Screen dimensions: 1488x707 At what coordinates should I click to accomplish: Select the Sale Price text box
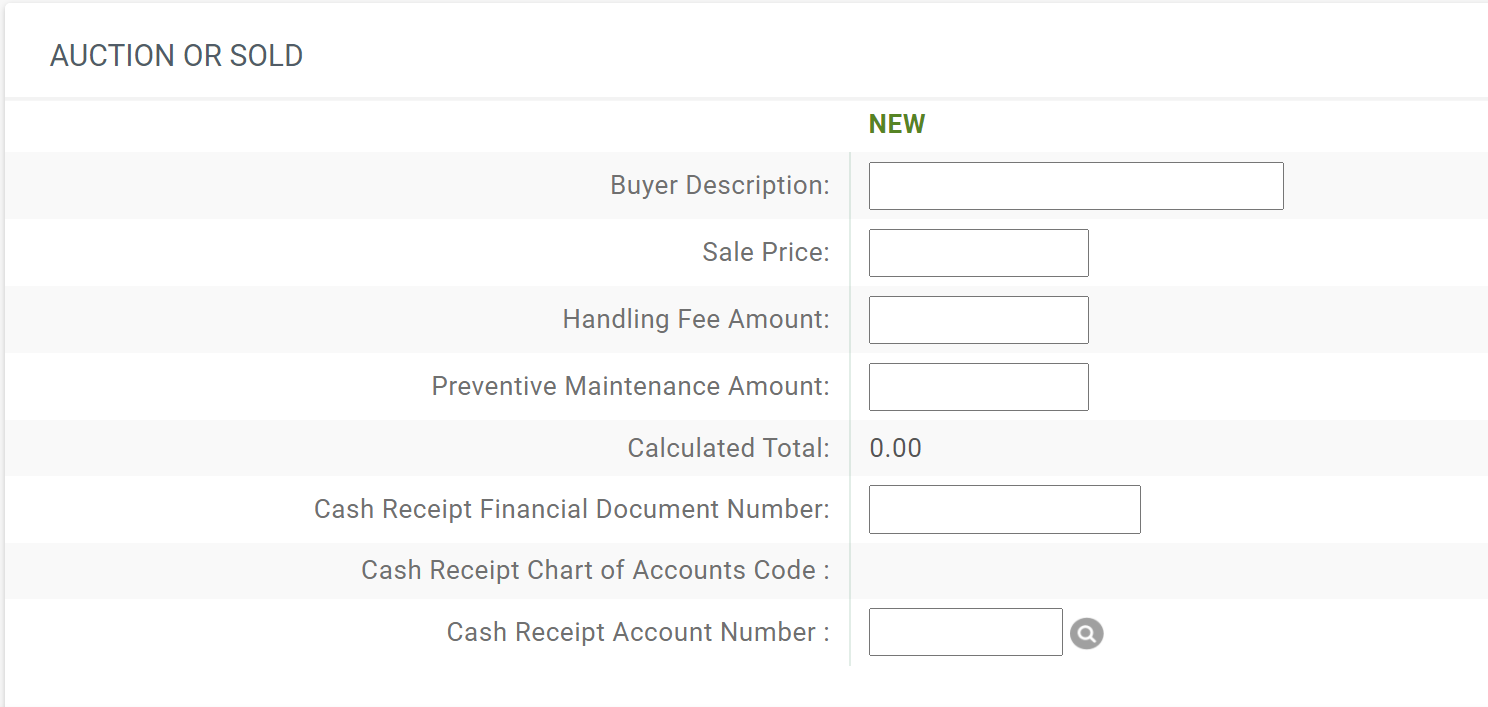[x=977, y=252]
